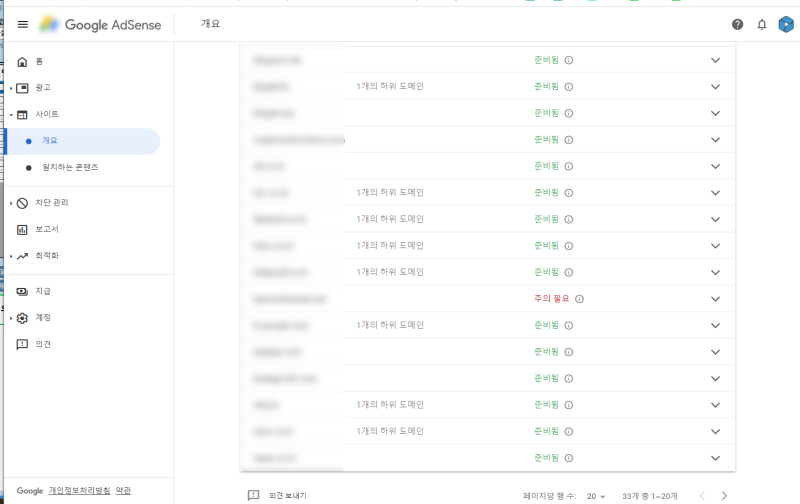Click the 보고서 chart icon
Screen dimensions: 800x504
click(22, 230)
